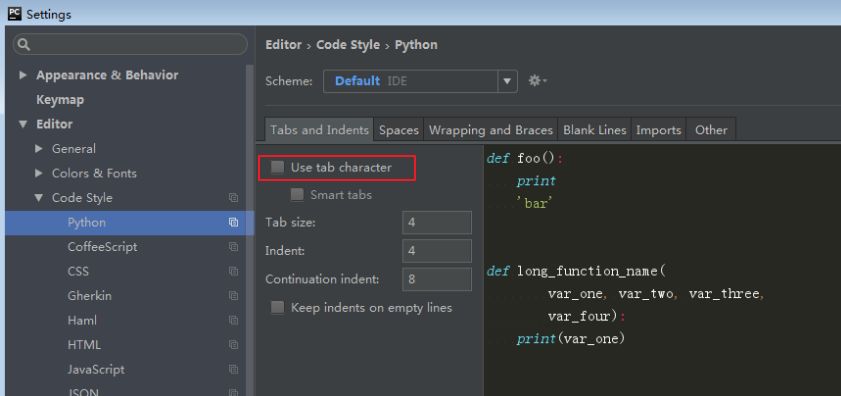Open the Scheme Default dropdown arrow
Viewport: 841px width, 396px height.
tap(507, 82)
